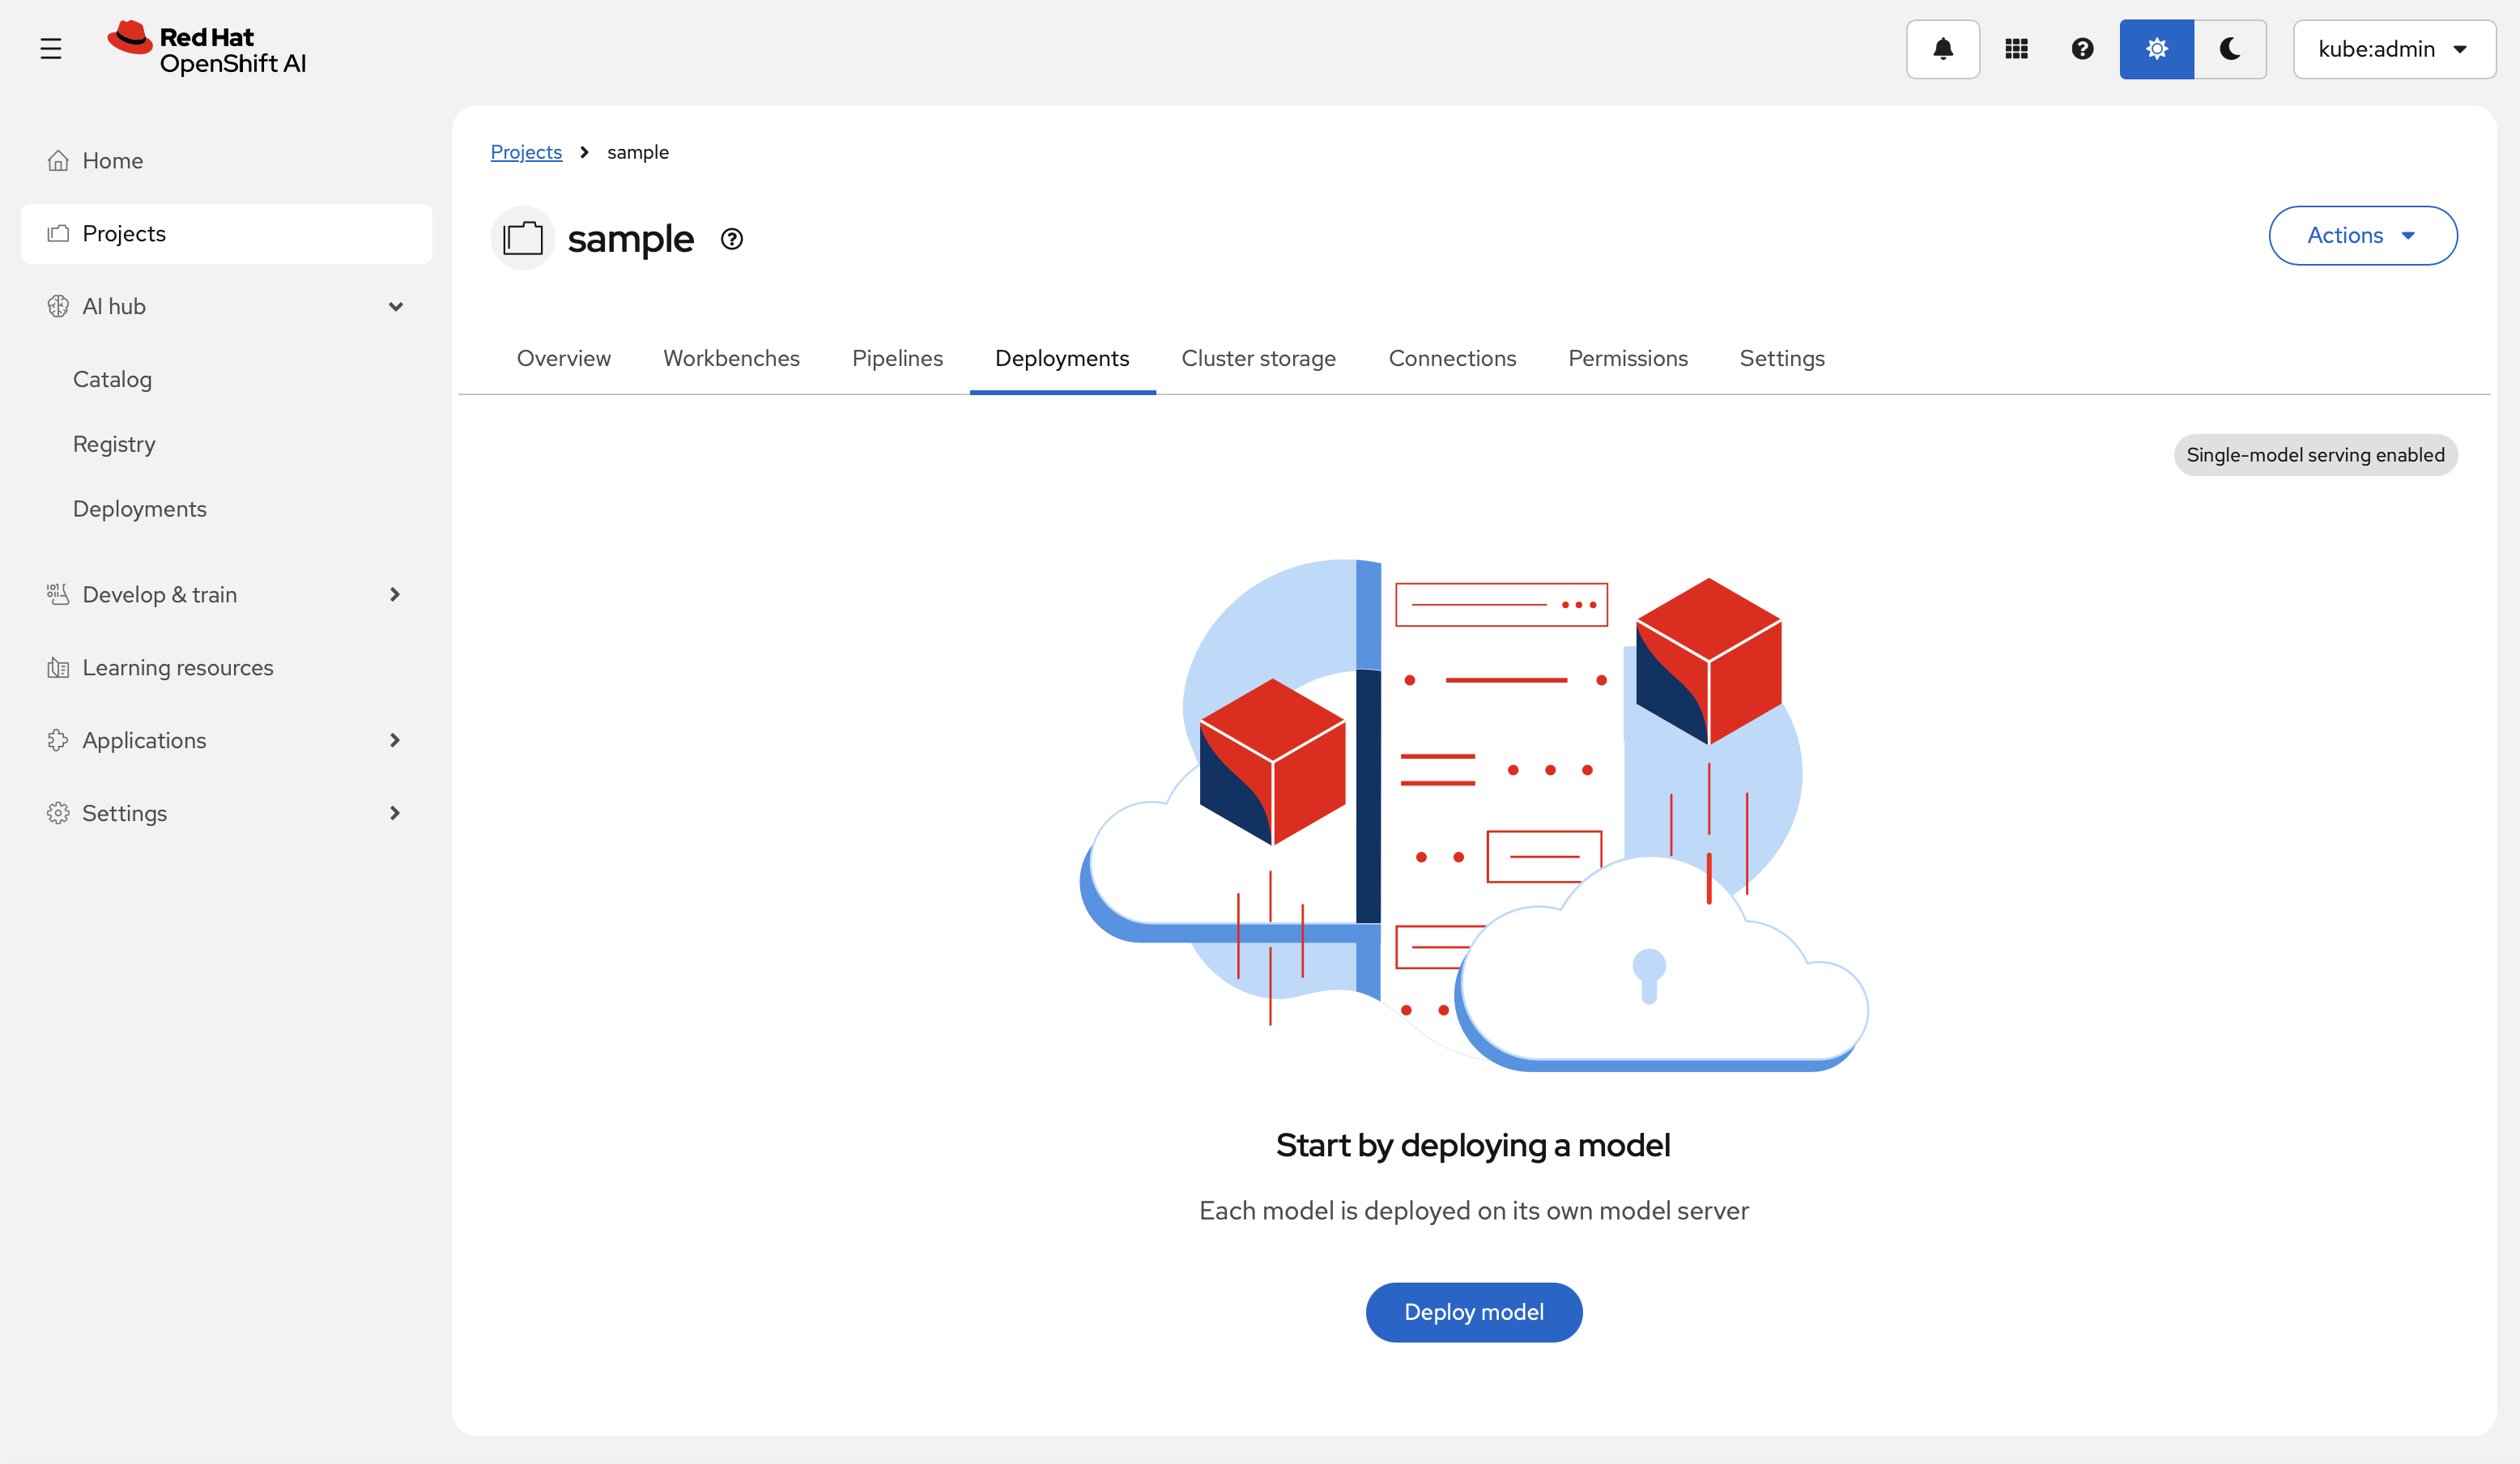The width and height of the screenshot is (2520, 1464).
Task: Switch to the Workbenches tab
Action: pos(731,358)
